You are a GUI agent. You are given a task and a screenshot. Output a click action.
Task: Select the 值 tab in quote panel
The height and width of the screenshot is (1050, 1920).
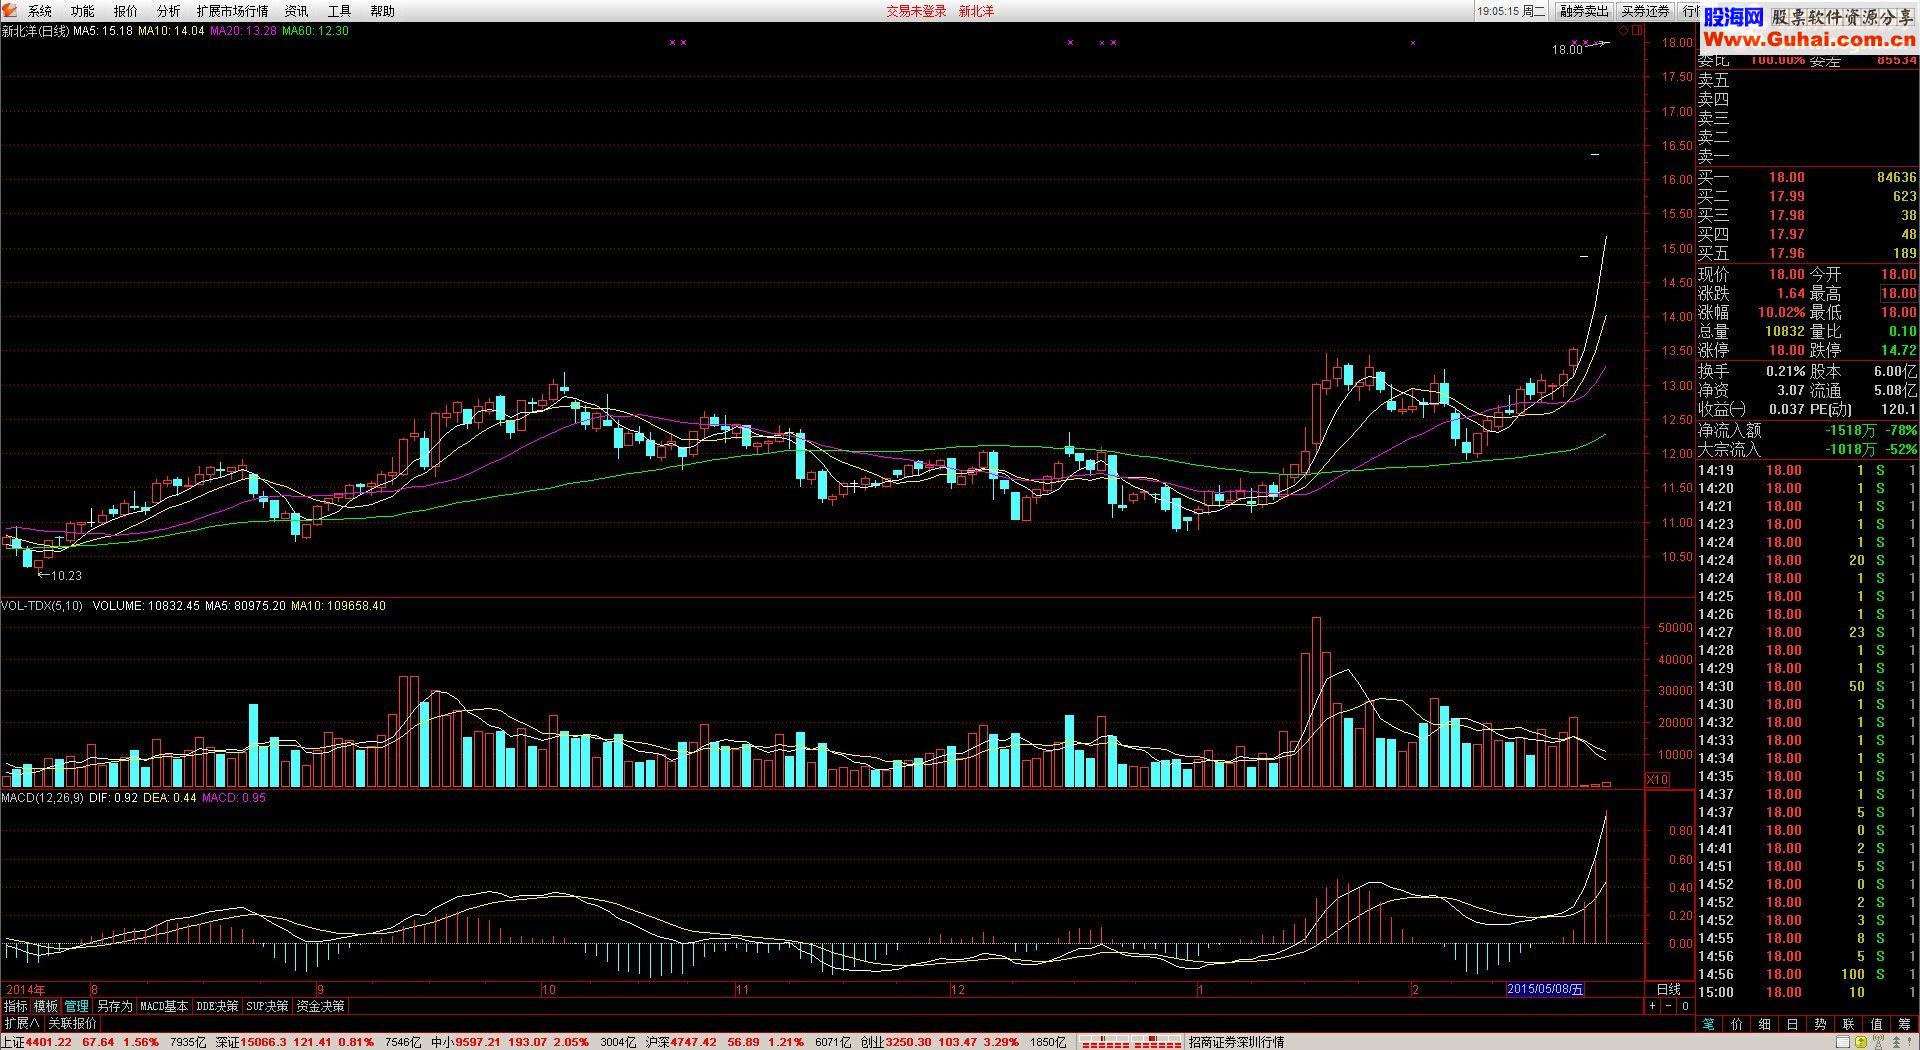coord(1876,1024)
